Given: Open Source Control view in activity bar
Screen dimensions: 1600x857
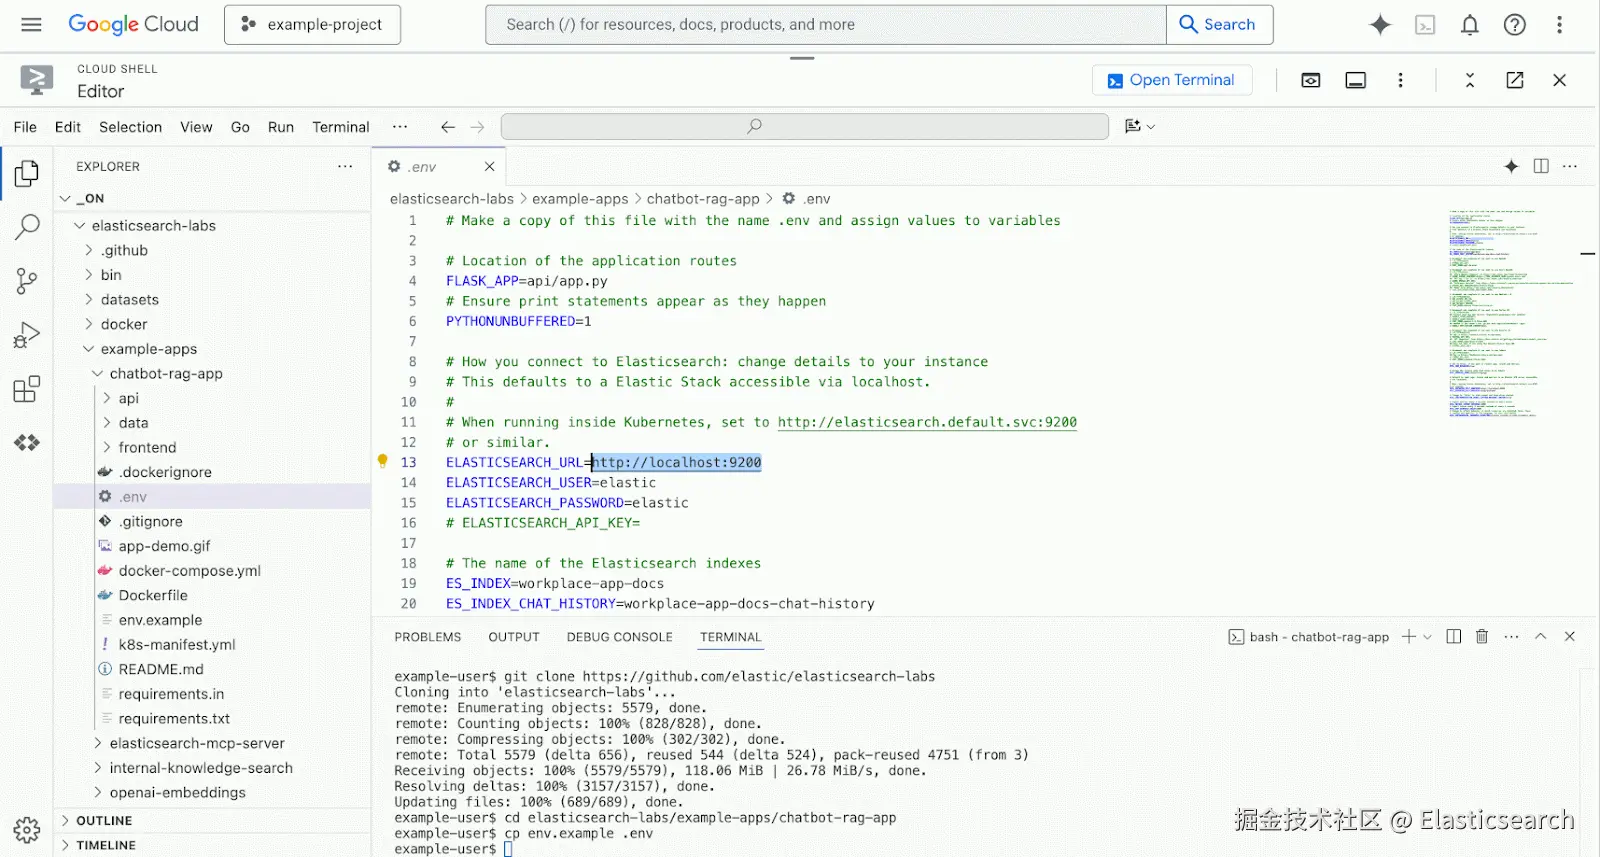Looking at the screenshot, I should (x=27, y=281).
